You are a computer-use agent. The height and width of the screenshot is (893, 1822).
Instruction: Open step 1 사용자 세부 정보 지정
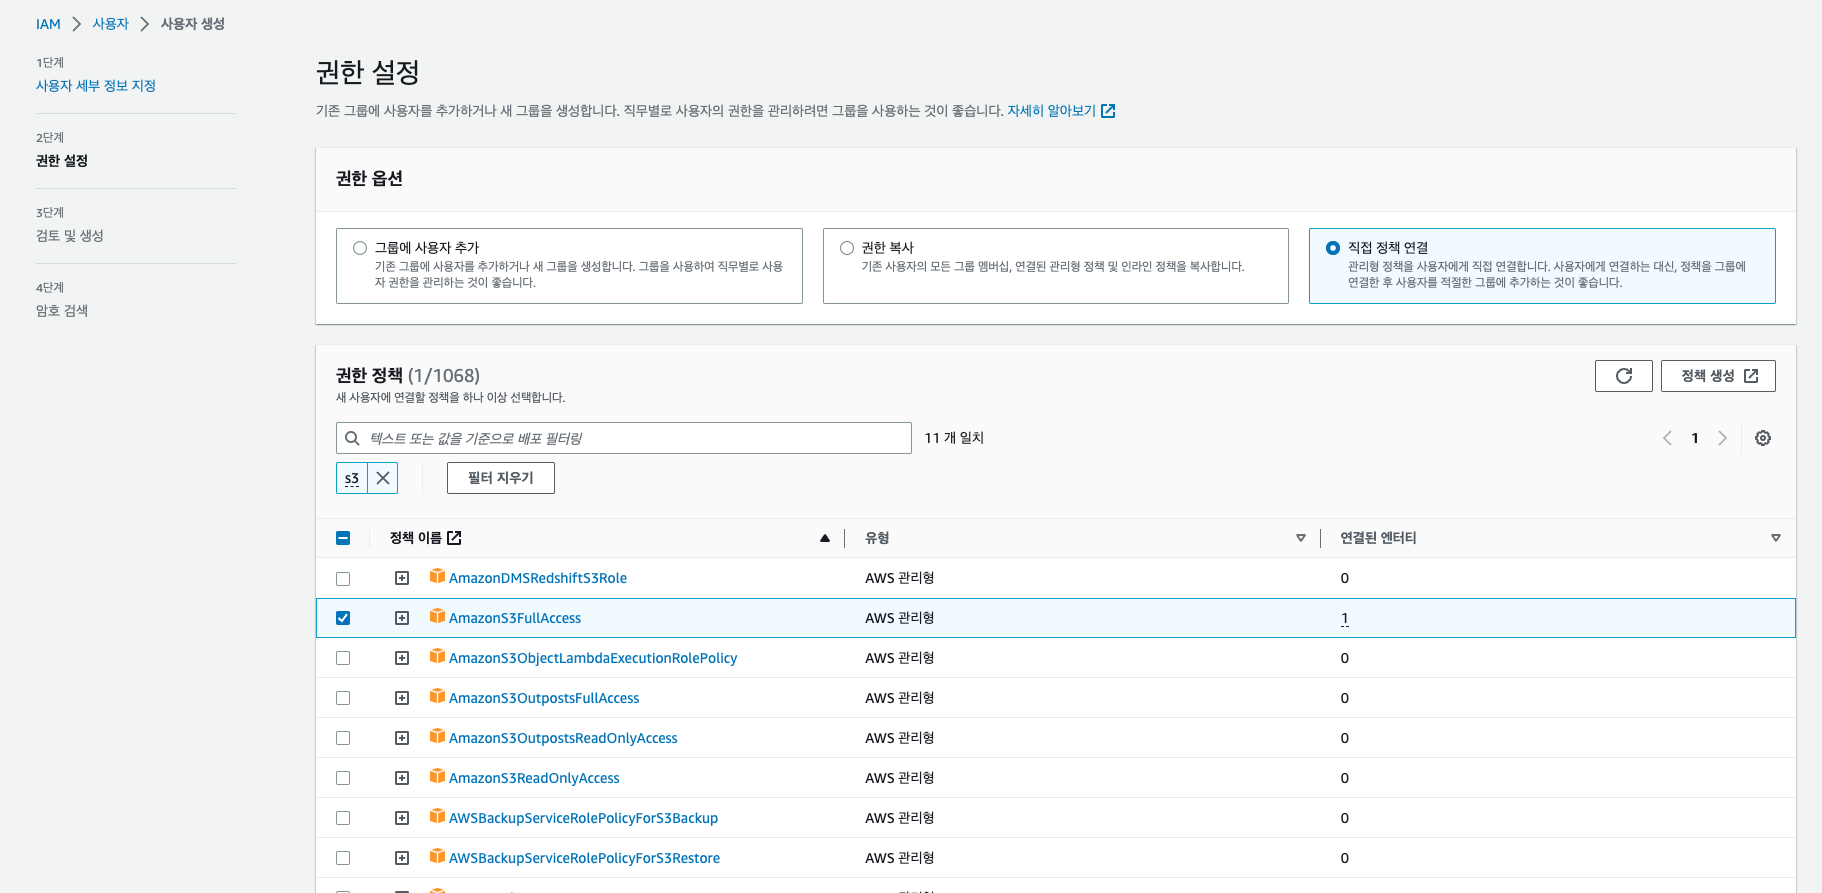point(96,86)
